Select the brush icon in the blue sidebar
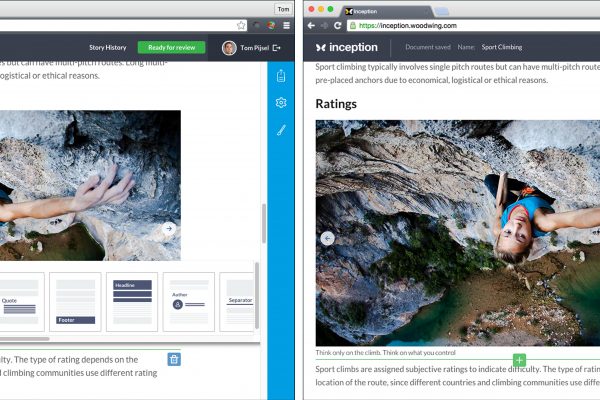Image resolution: width=600 pixels, height=400 pixels. (x=281, y=130)
